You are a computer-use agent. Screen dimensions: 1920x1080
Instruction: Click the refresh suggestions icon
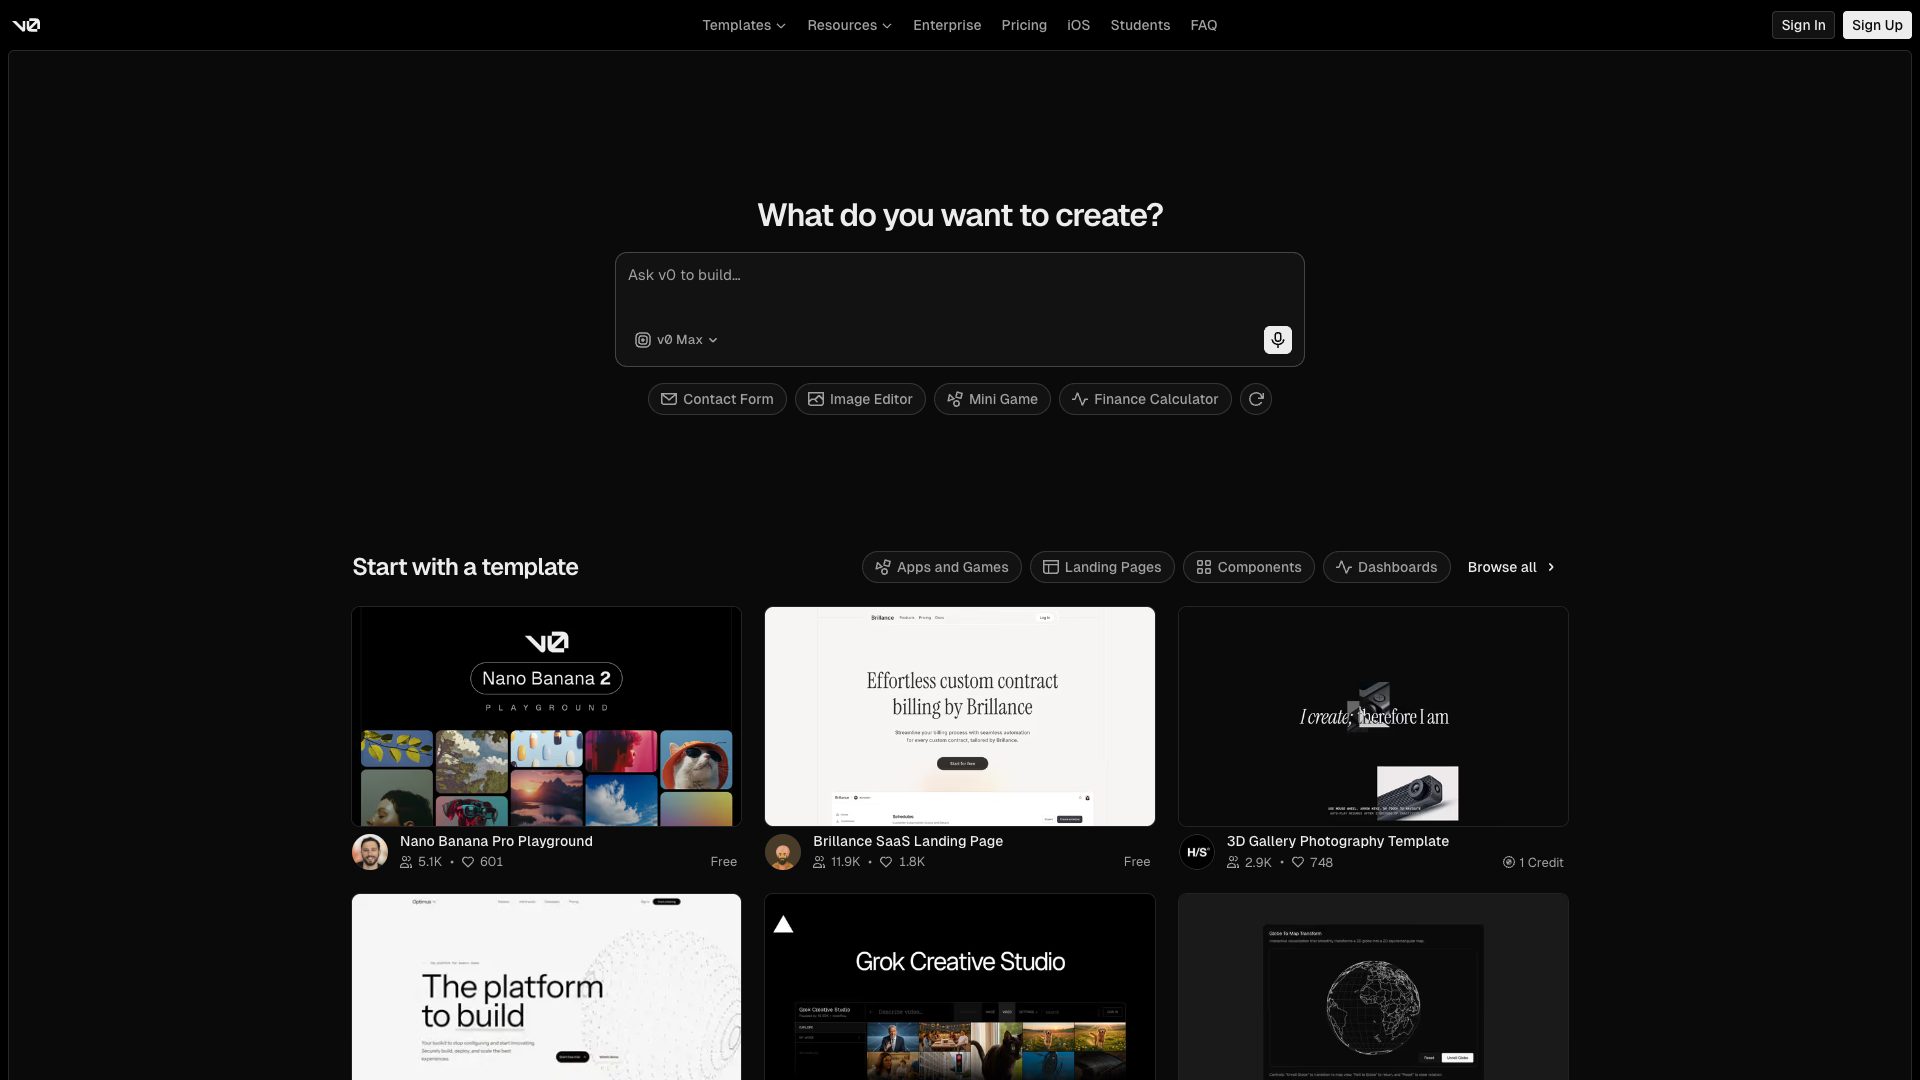tap(1256, 399)
